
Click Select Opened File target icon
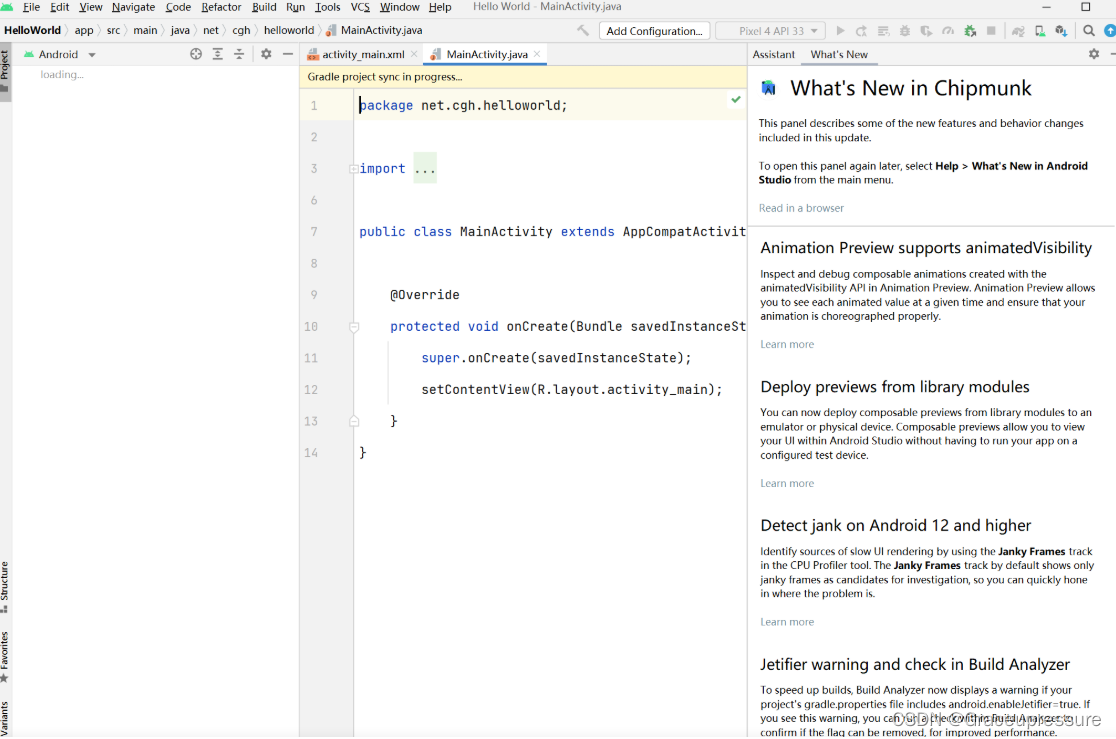[196, 54]
